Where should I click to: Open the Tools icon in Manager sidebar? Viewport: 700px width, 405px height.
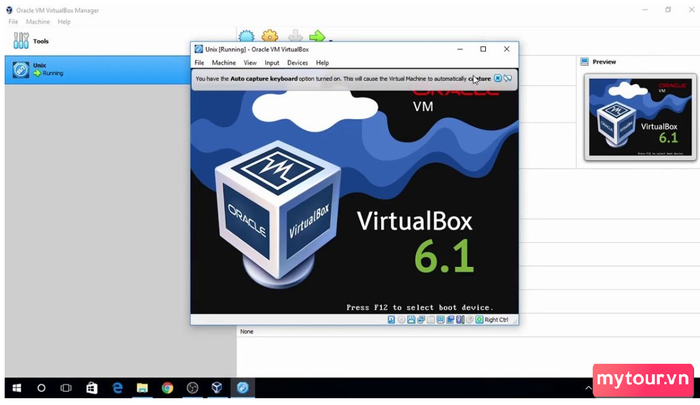21,41
